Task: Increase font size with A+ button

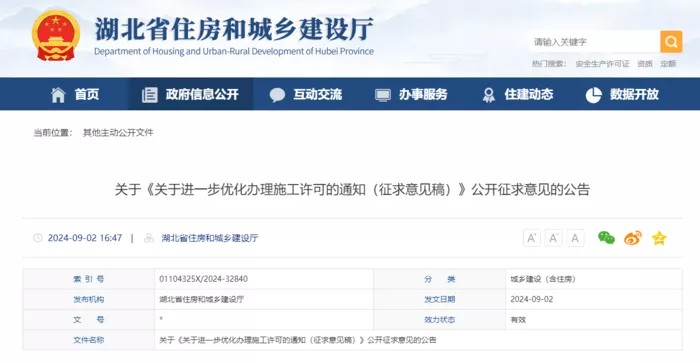Action: click(x=532, y=238)
